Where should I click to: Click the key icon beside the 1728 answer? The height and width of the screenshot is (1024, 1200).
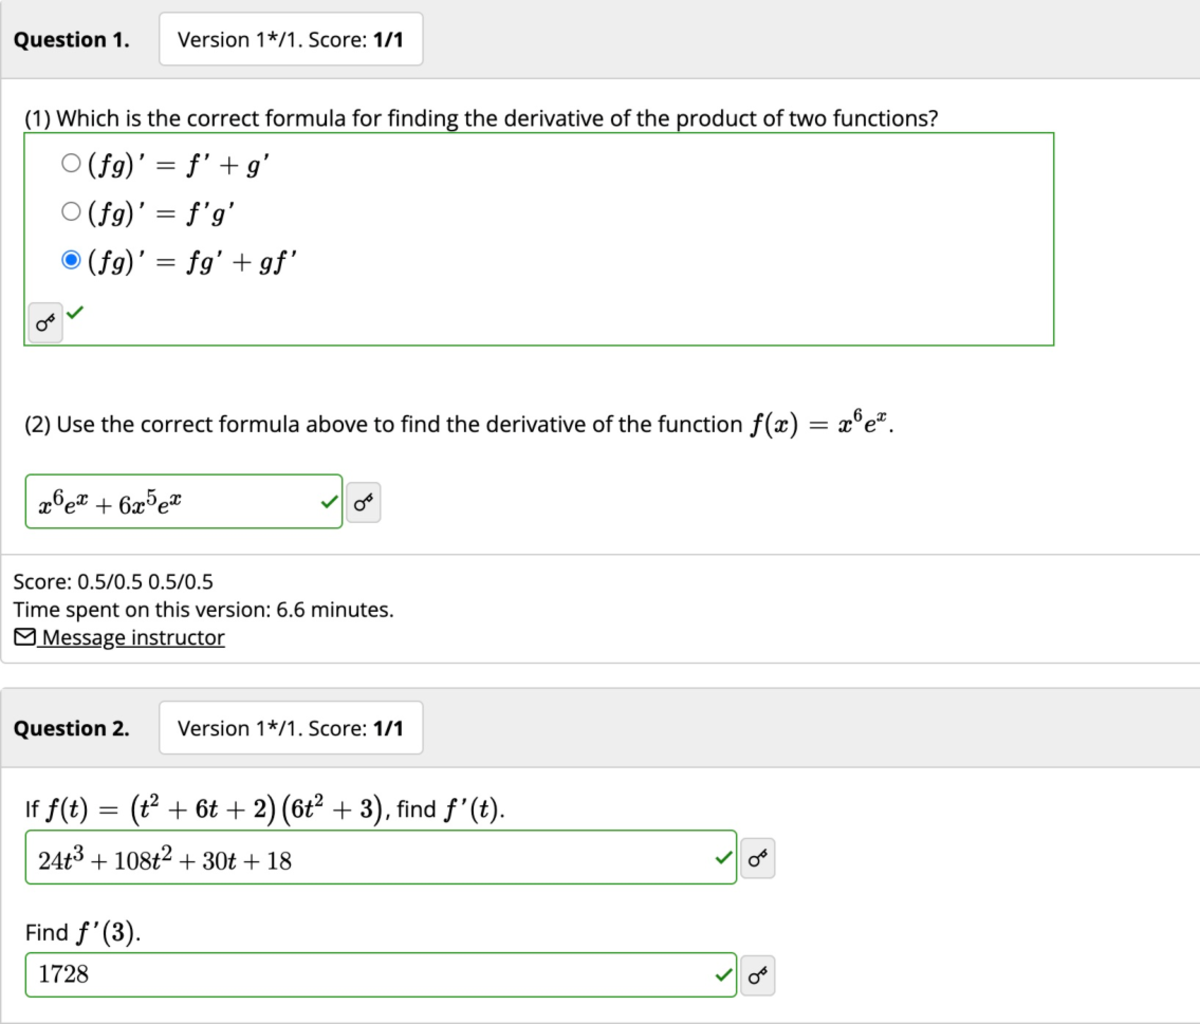[757, 975]
